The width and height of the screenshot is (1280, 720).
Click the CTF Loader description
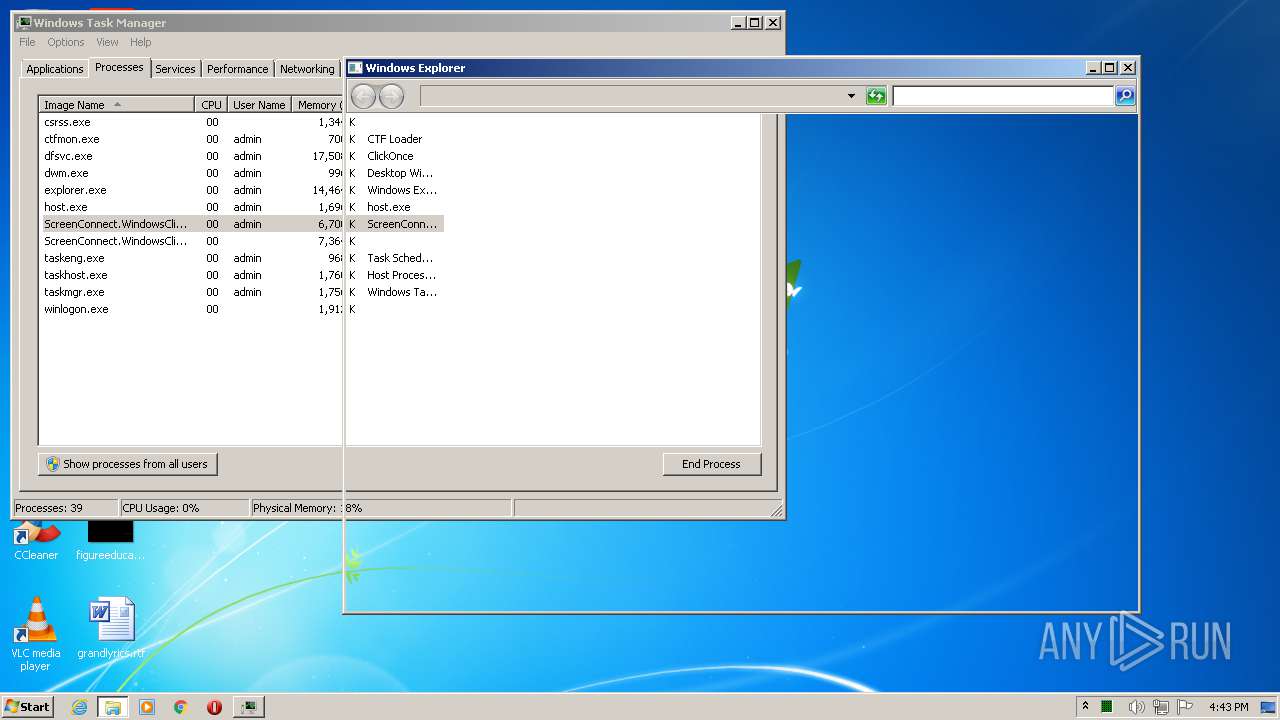click(395, 139)
